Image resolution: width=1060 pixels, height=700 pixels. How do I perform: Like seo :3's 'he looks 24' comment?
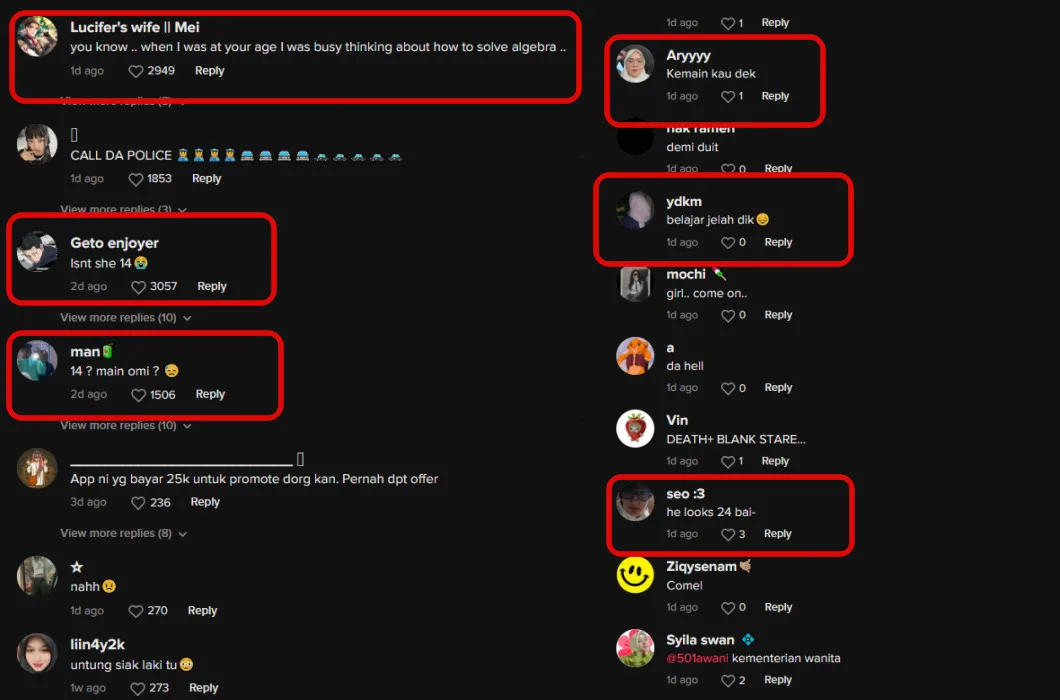point(728,534)
